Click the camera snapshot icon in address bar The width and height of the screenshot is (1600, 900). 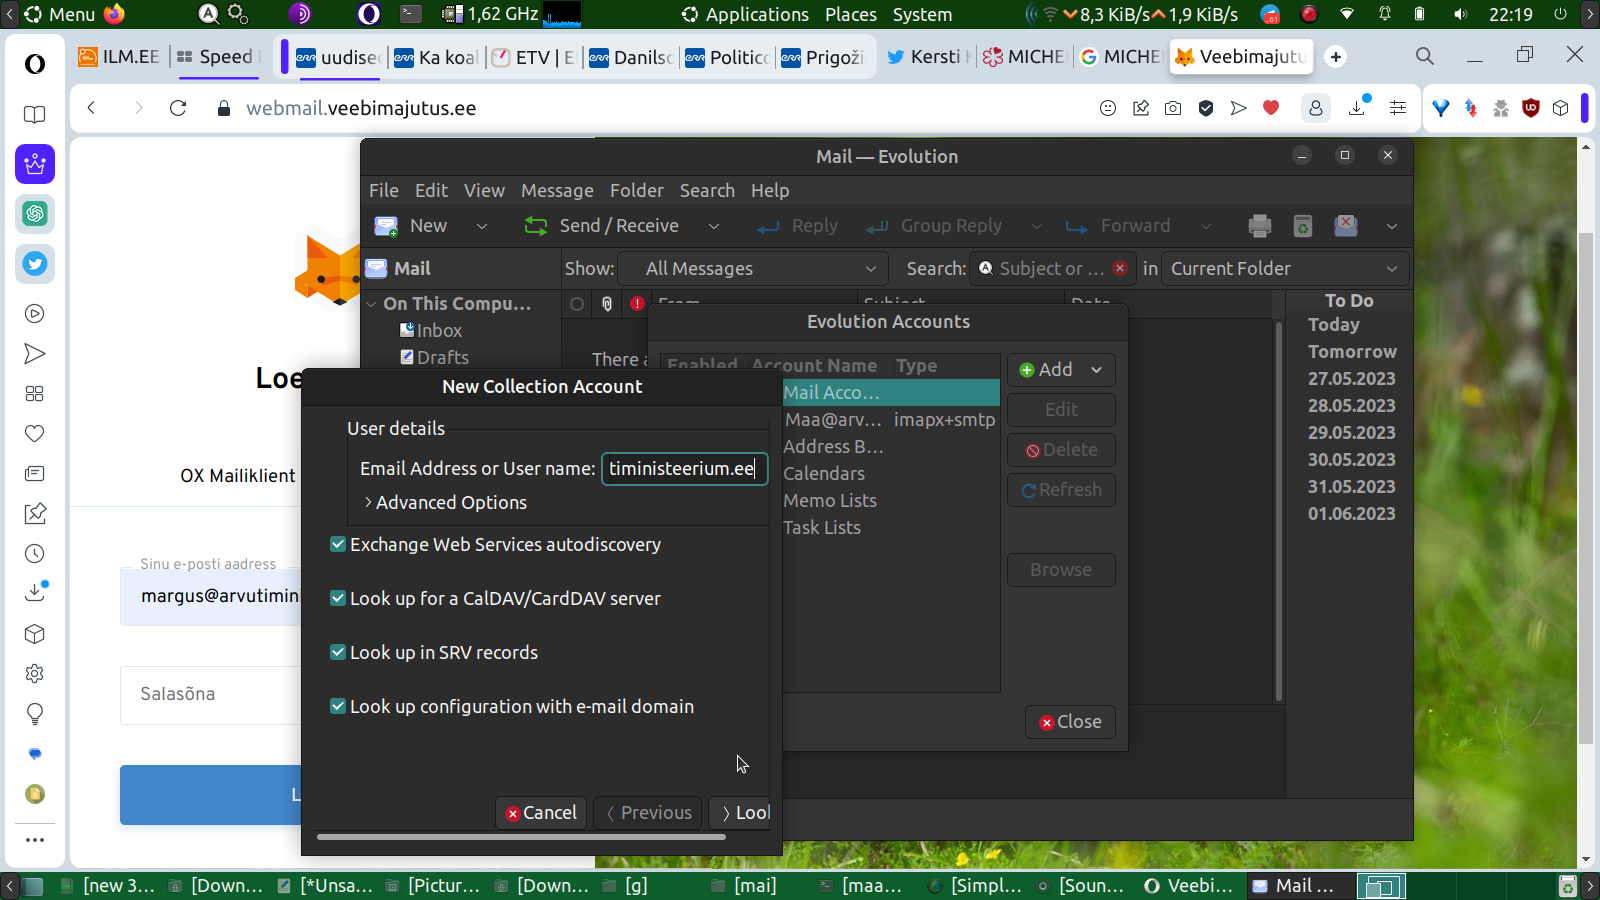pos(1173,108)
